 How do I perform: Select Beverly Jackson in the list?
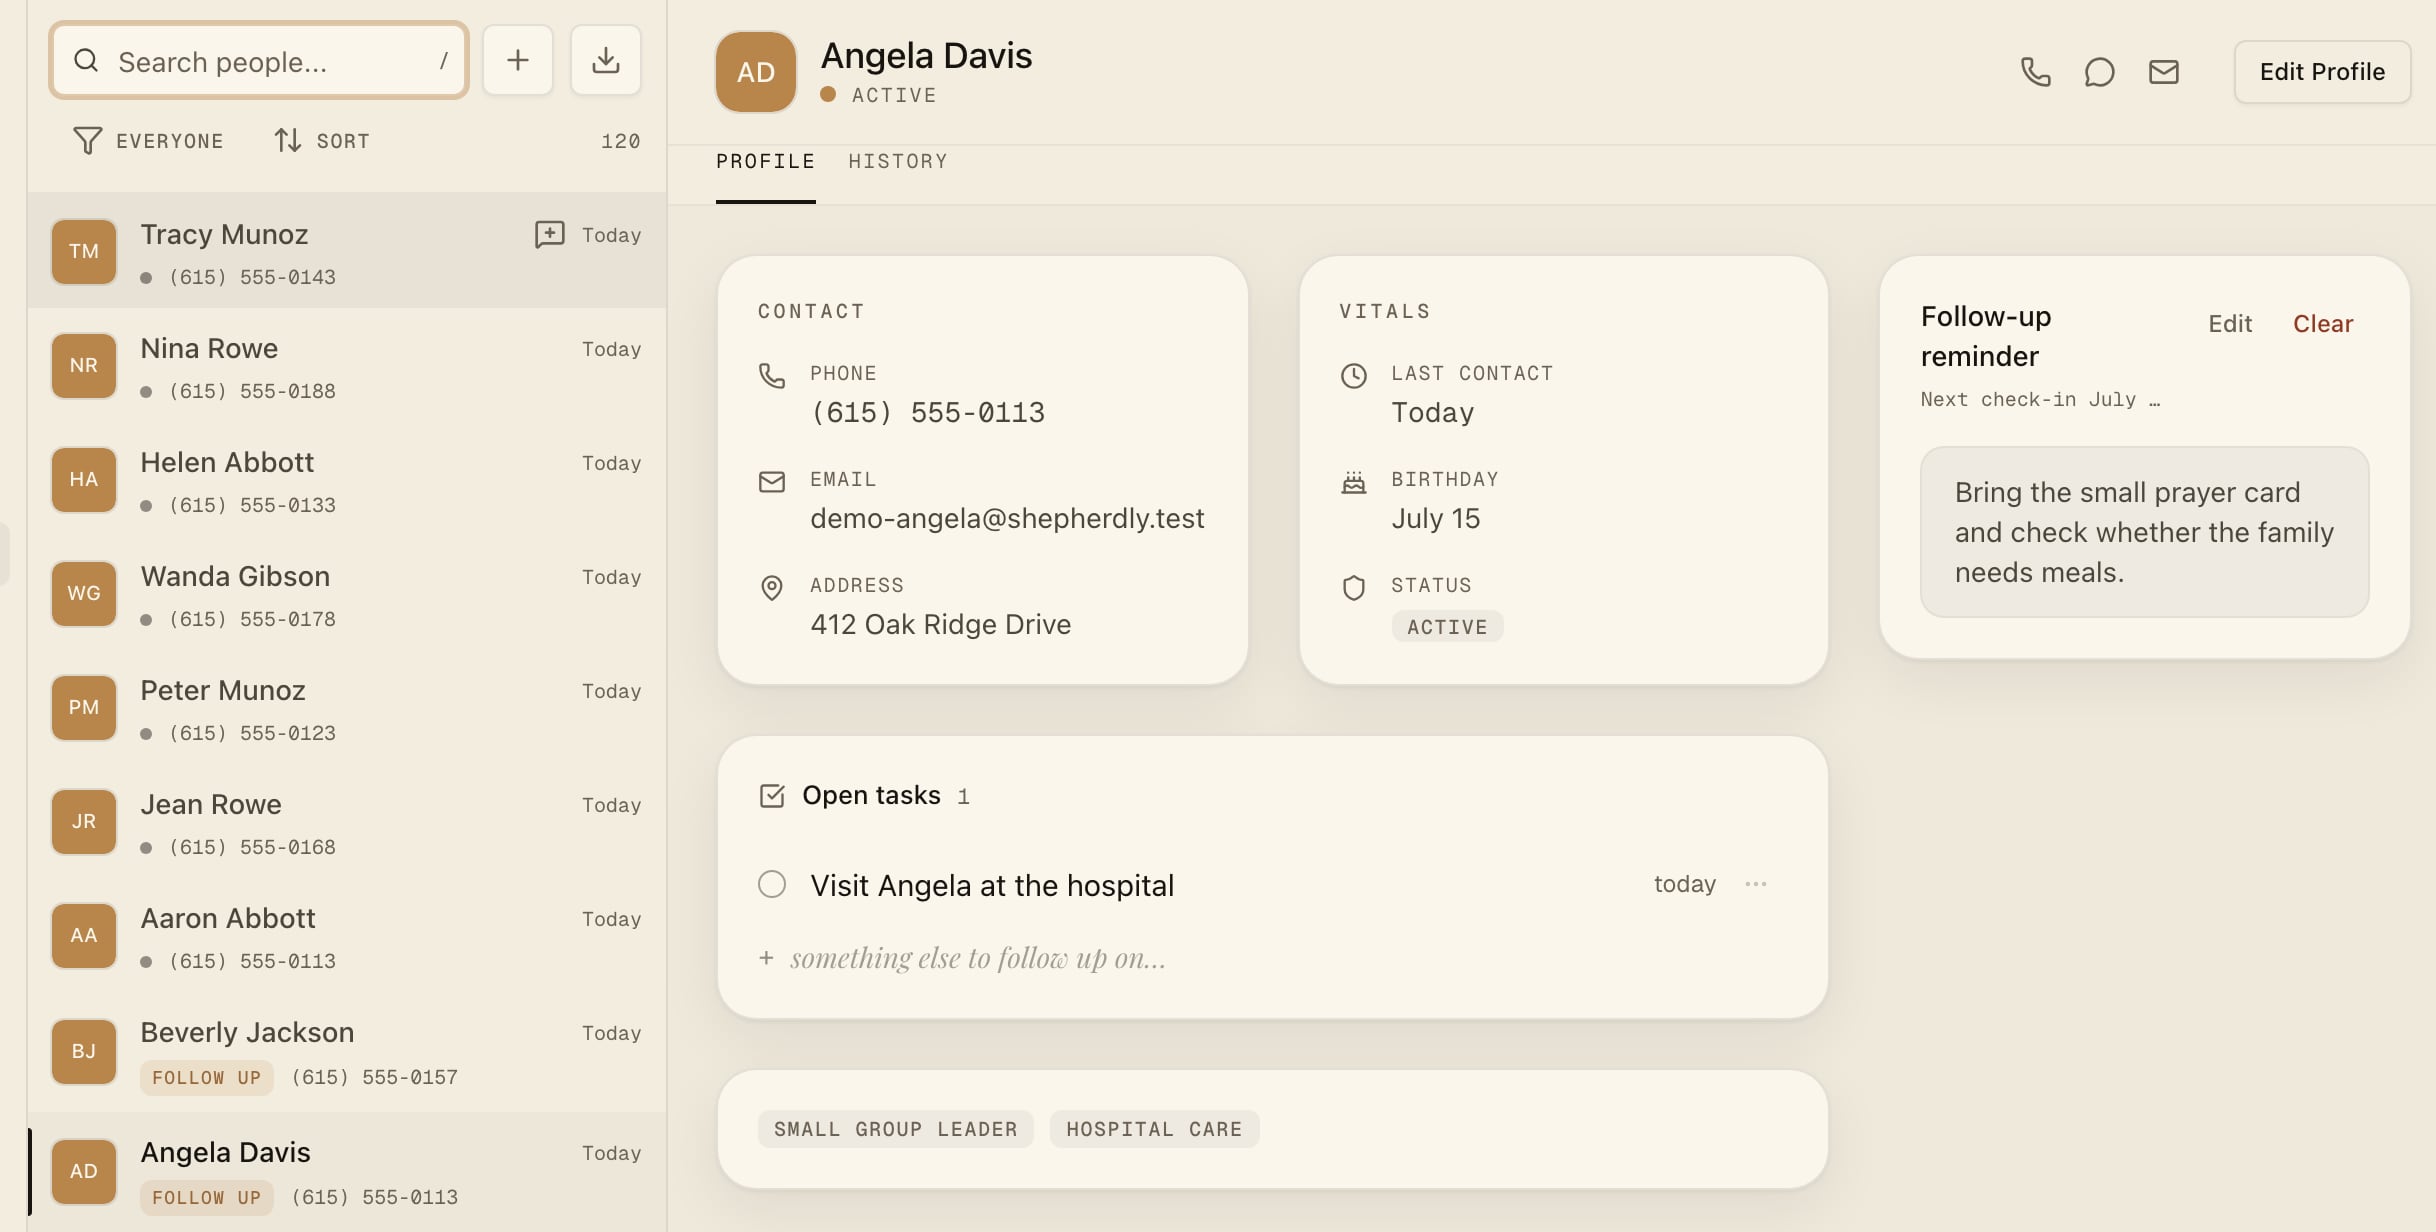click(x=347, y=1051)
